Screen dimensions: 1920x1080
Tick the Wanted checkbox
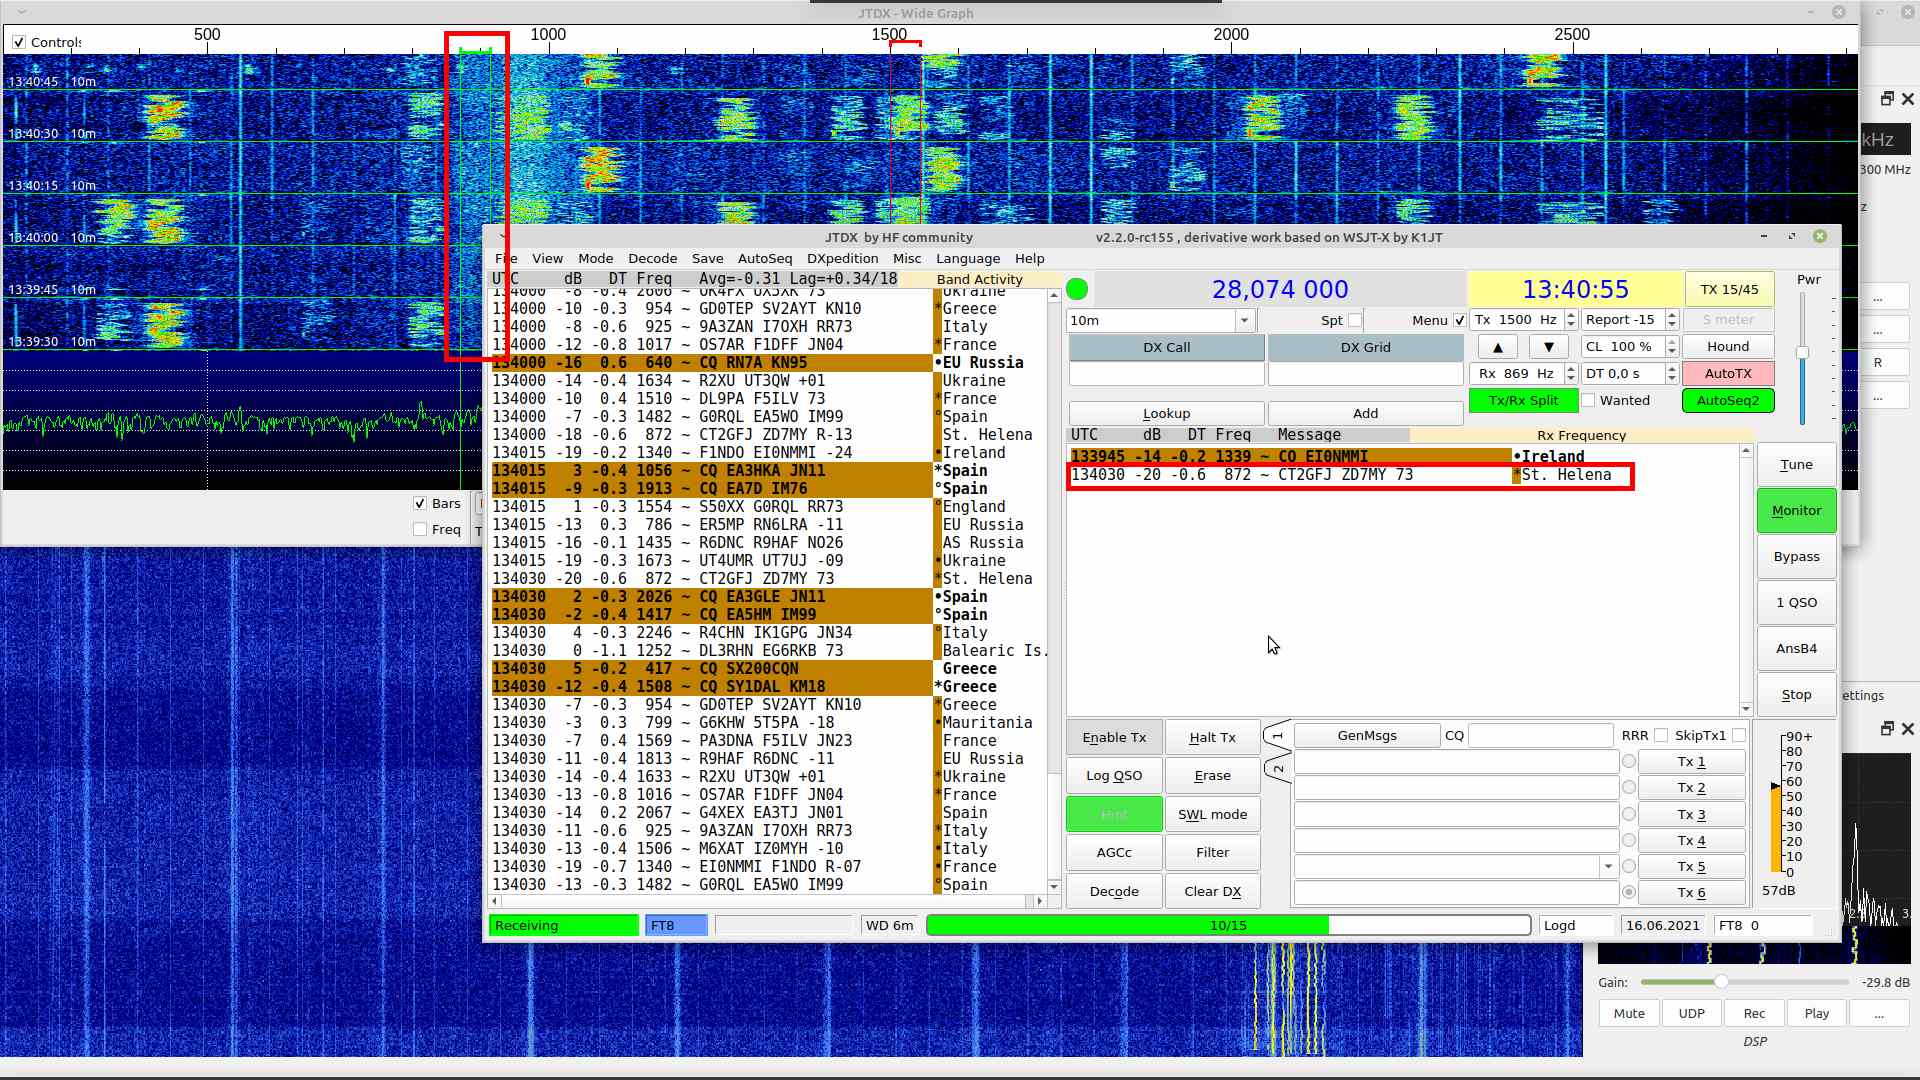[x=1588, y=400]
